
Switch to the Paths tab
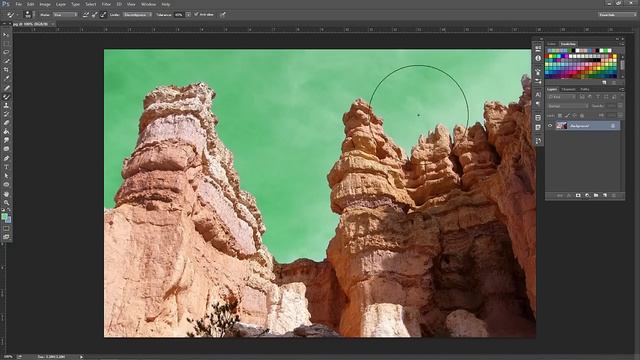point(585,89)
